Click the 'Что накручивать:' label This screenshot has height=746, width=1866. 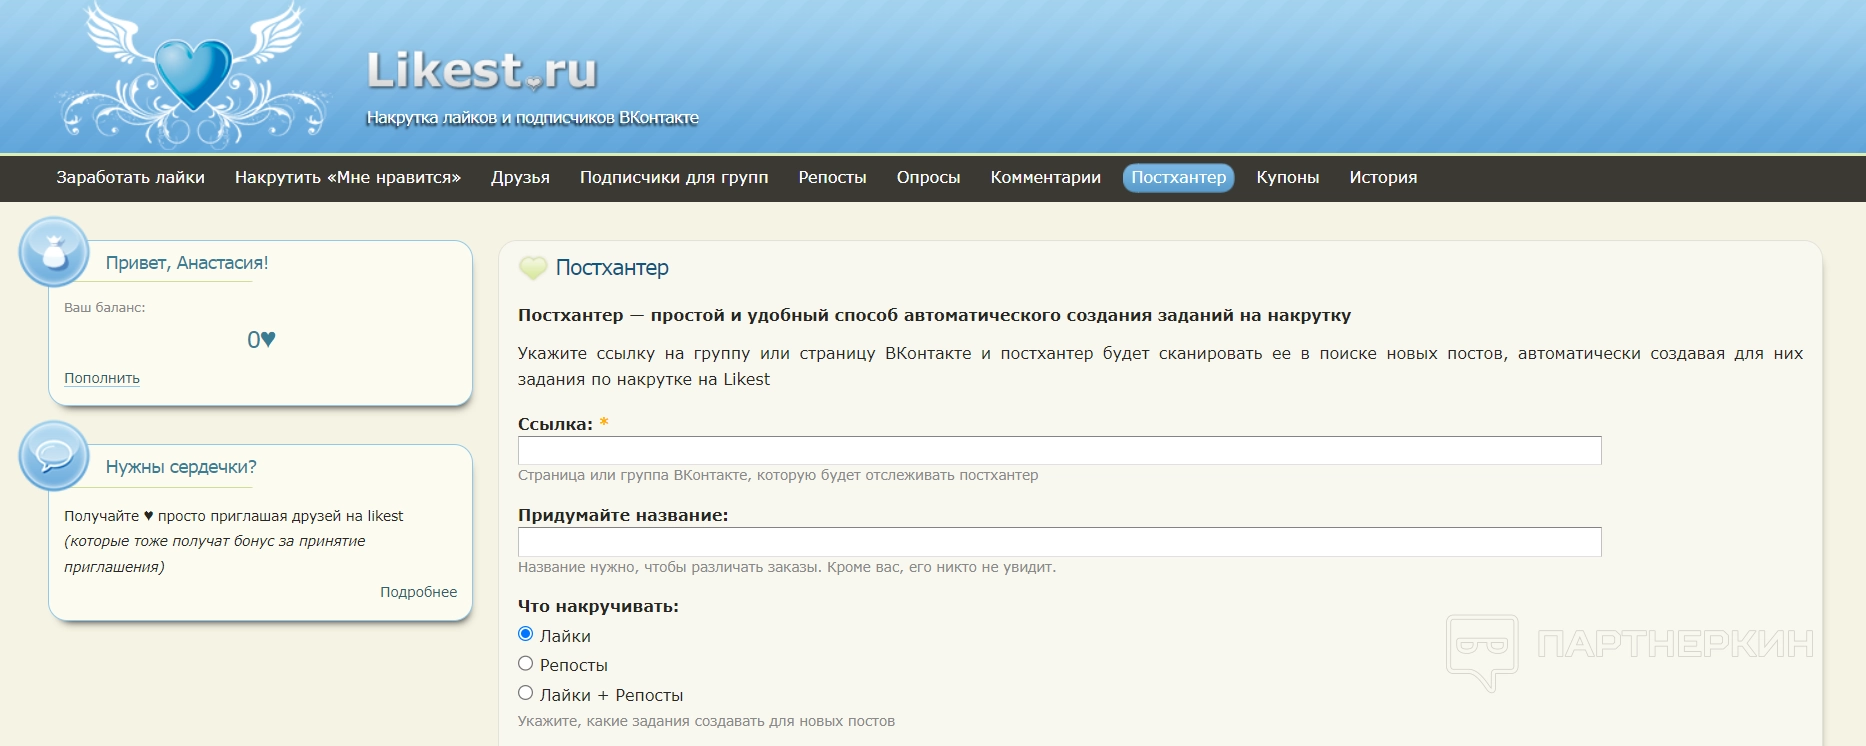598,606
